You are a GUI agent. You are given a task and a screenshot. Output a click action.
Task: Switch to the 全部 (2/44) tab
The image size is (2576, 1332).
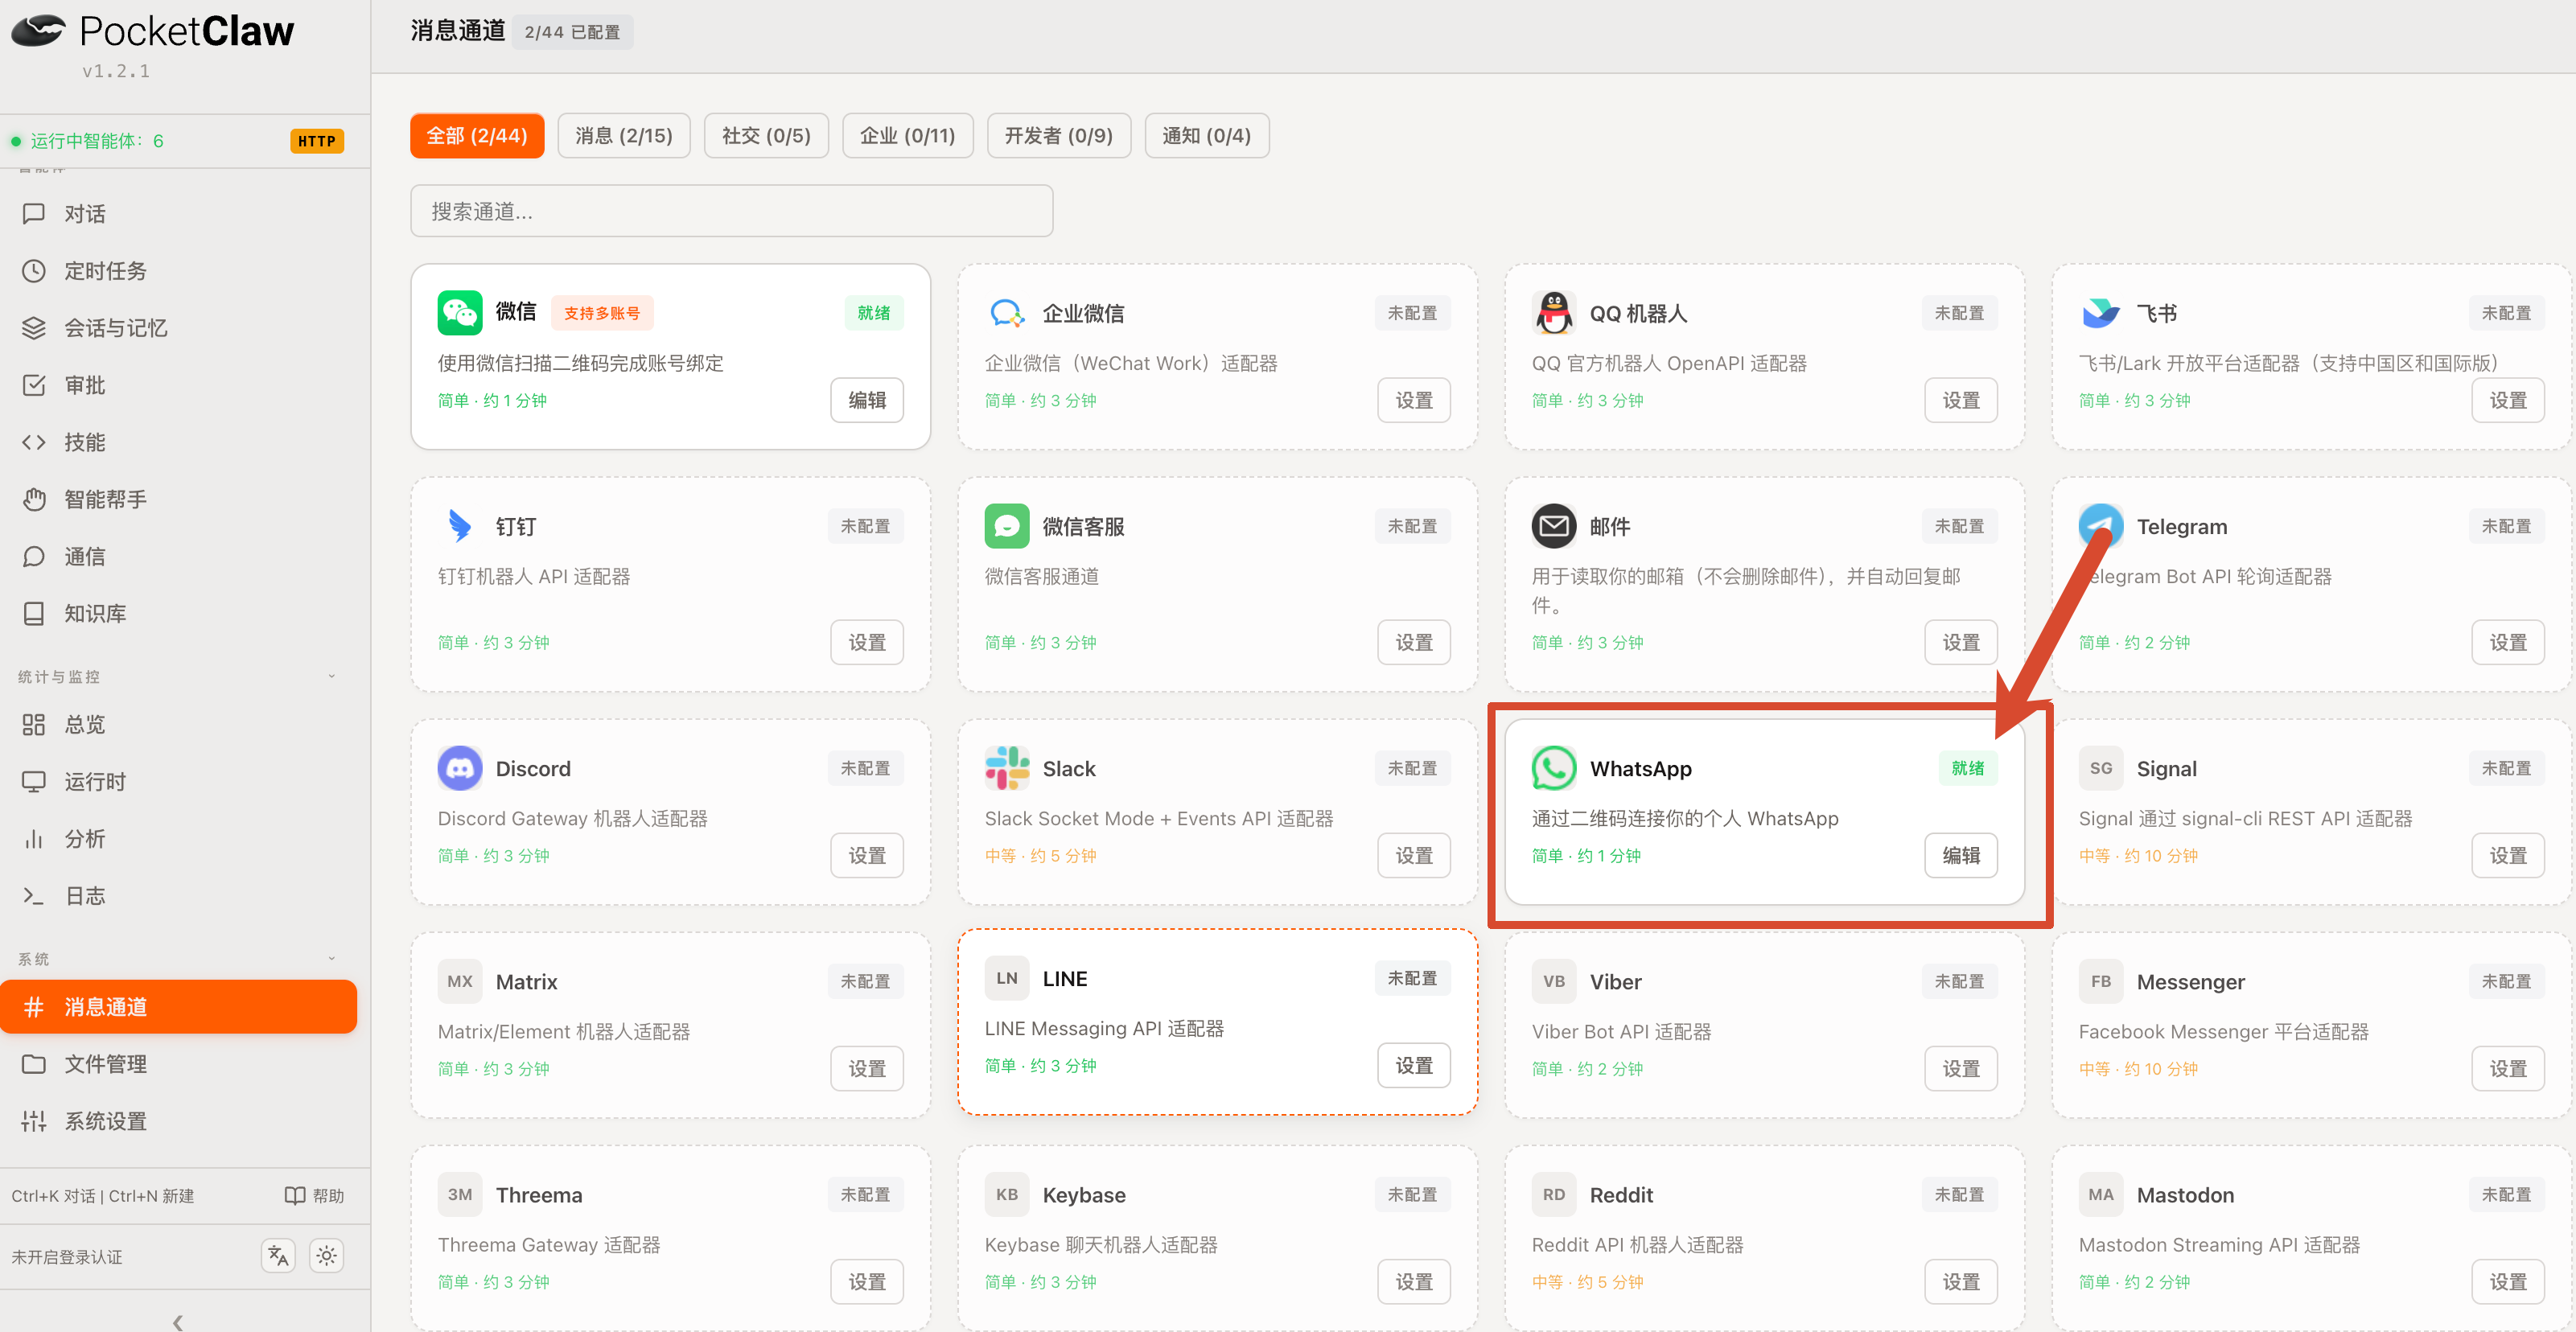(x=477, y=135)
